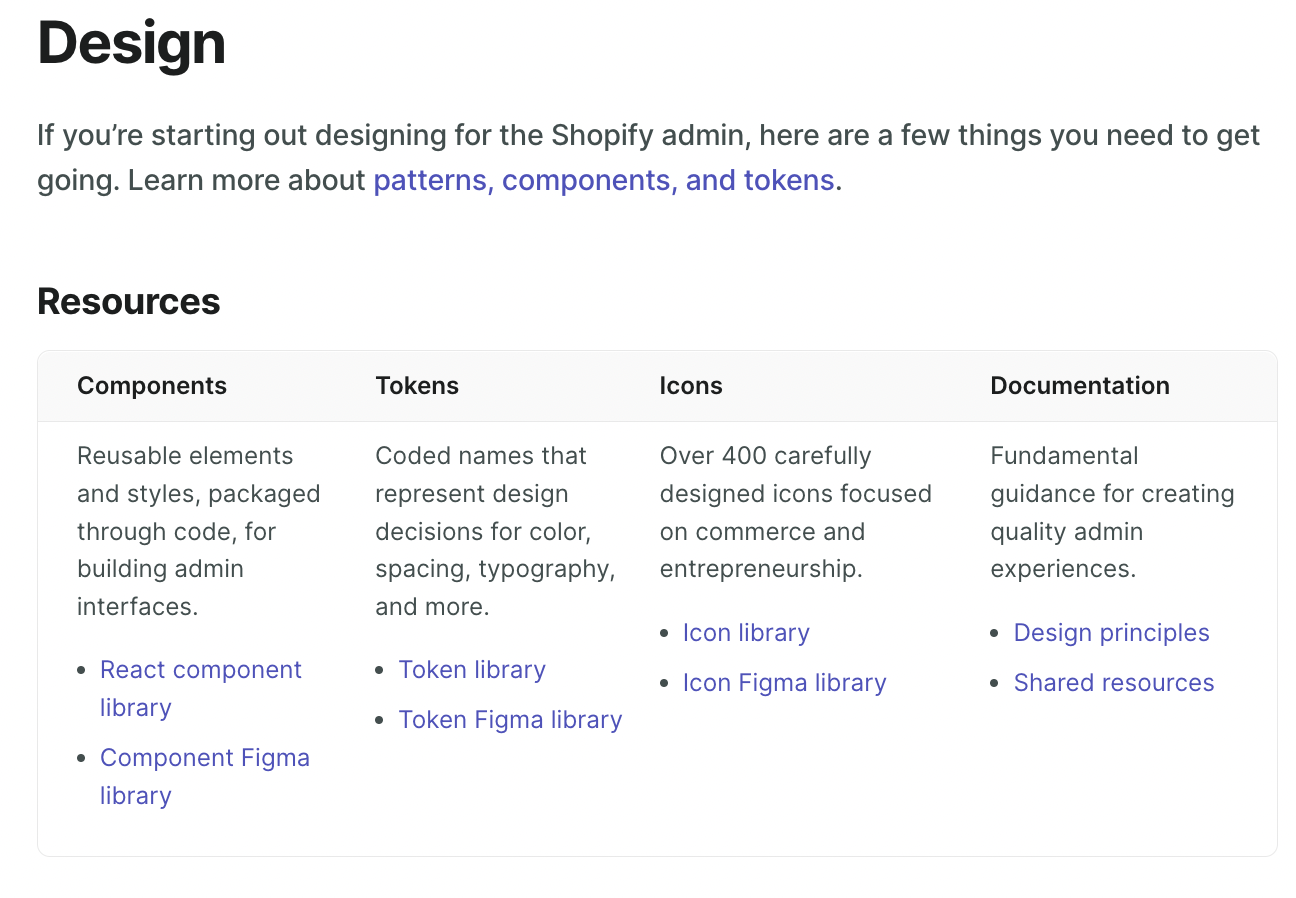Image resolution: width=1296 pixels, height=898 pixels.
Task: Click the "Fundamental guidance" description text
Action: [x=1112, y=512]
